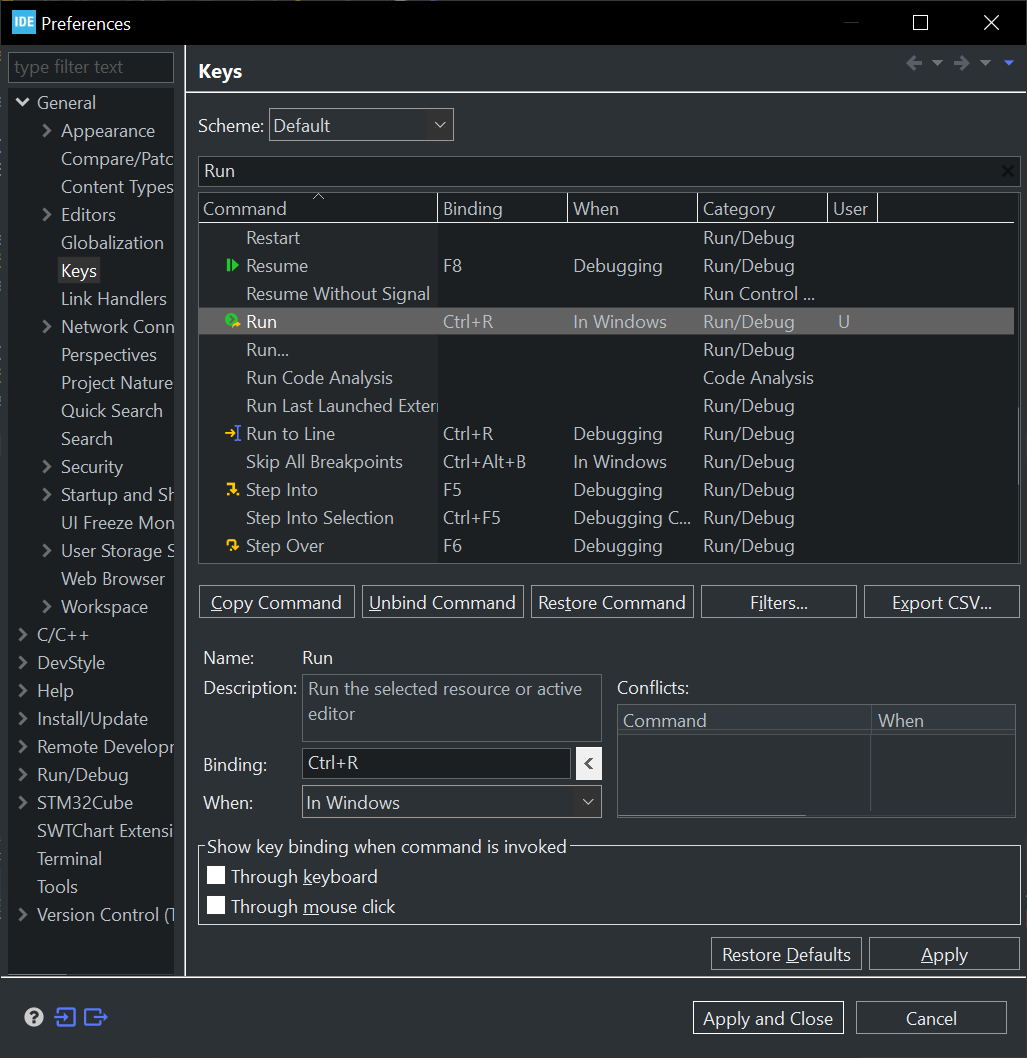Open the blue view menu triangle
Image resolution: width=1027 pixels, height=1058 pixels.
[1009, 63]
